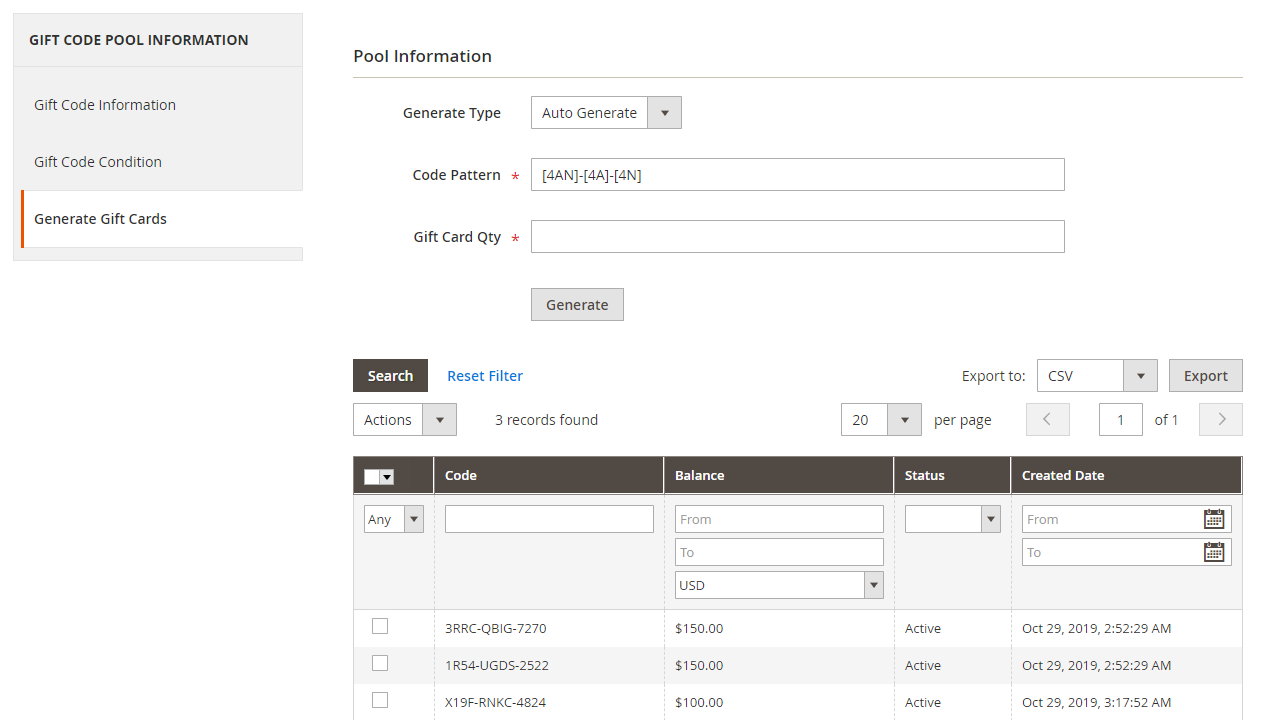Click the Reset Filter link
The height and width of the screenshot is (720, 1274).
click(x=485, y=376)
